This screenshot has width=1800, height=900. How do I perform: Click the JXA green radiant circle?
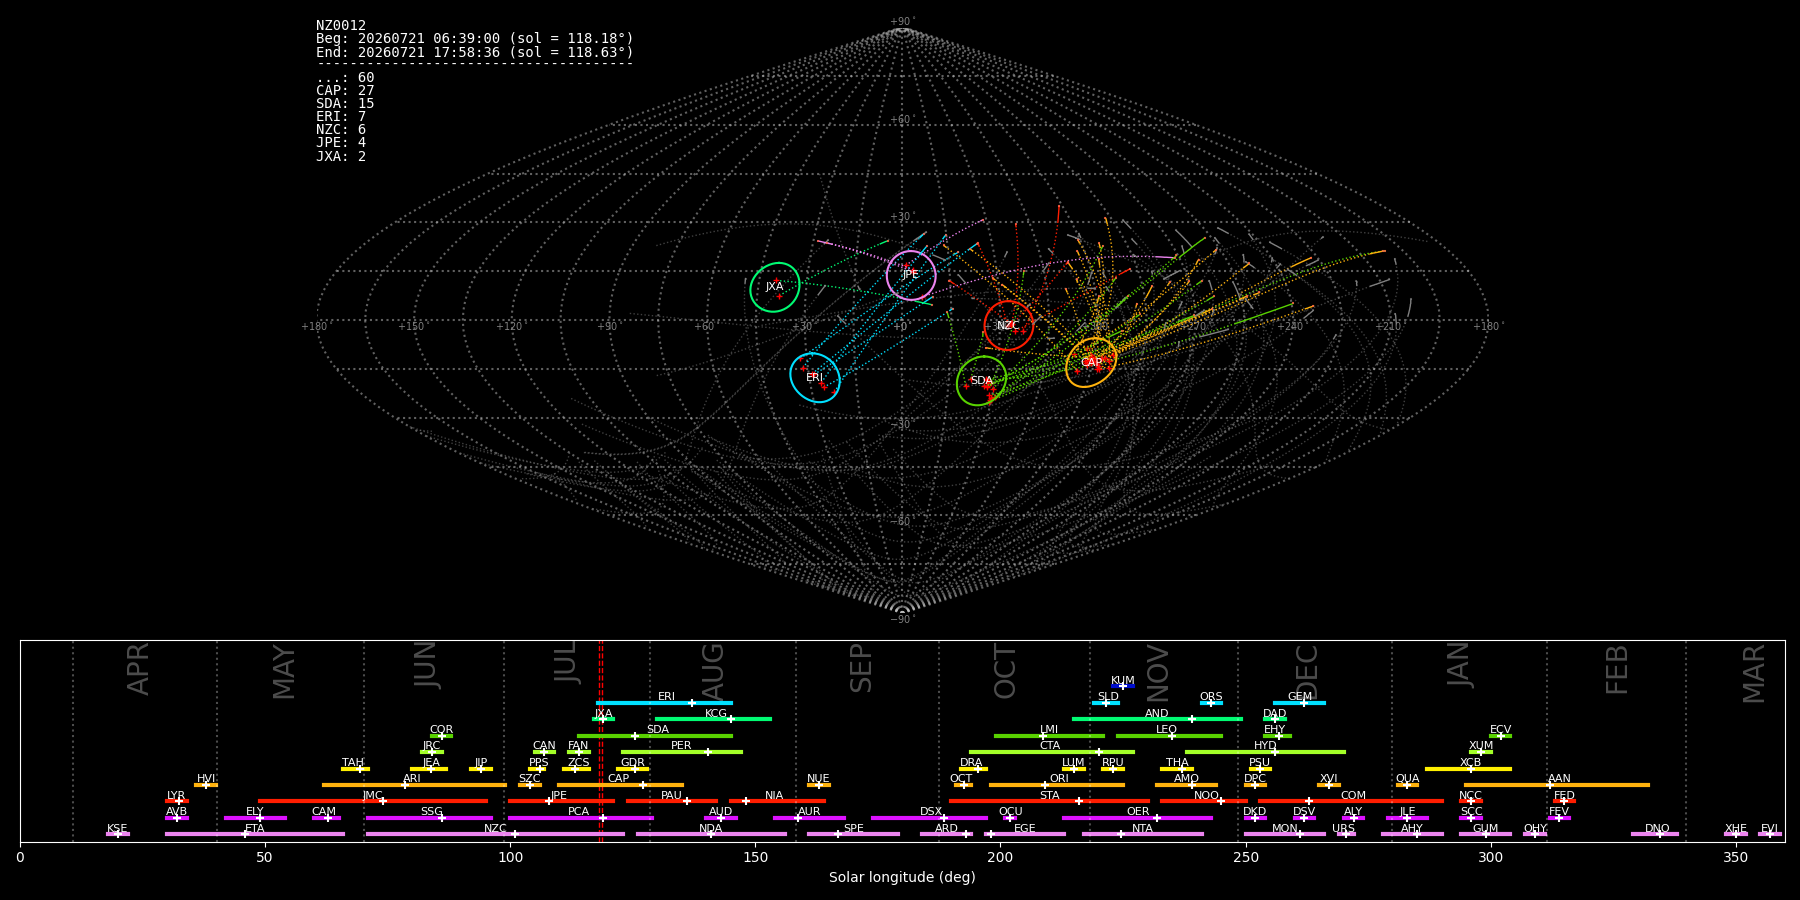(x=775, y=287)
